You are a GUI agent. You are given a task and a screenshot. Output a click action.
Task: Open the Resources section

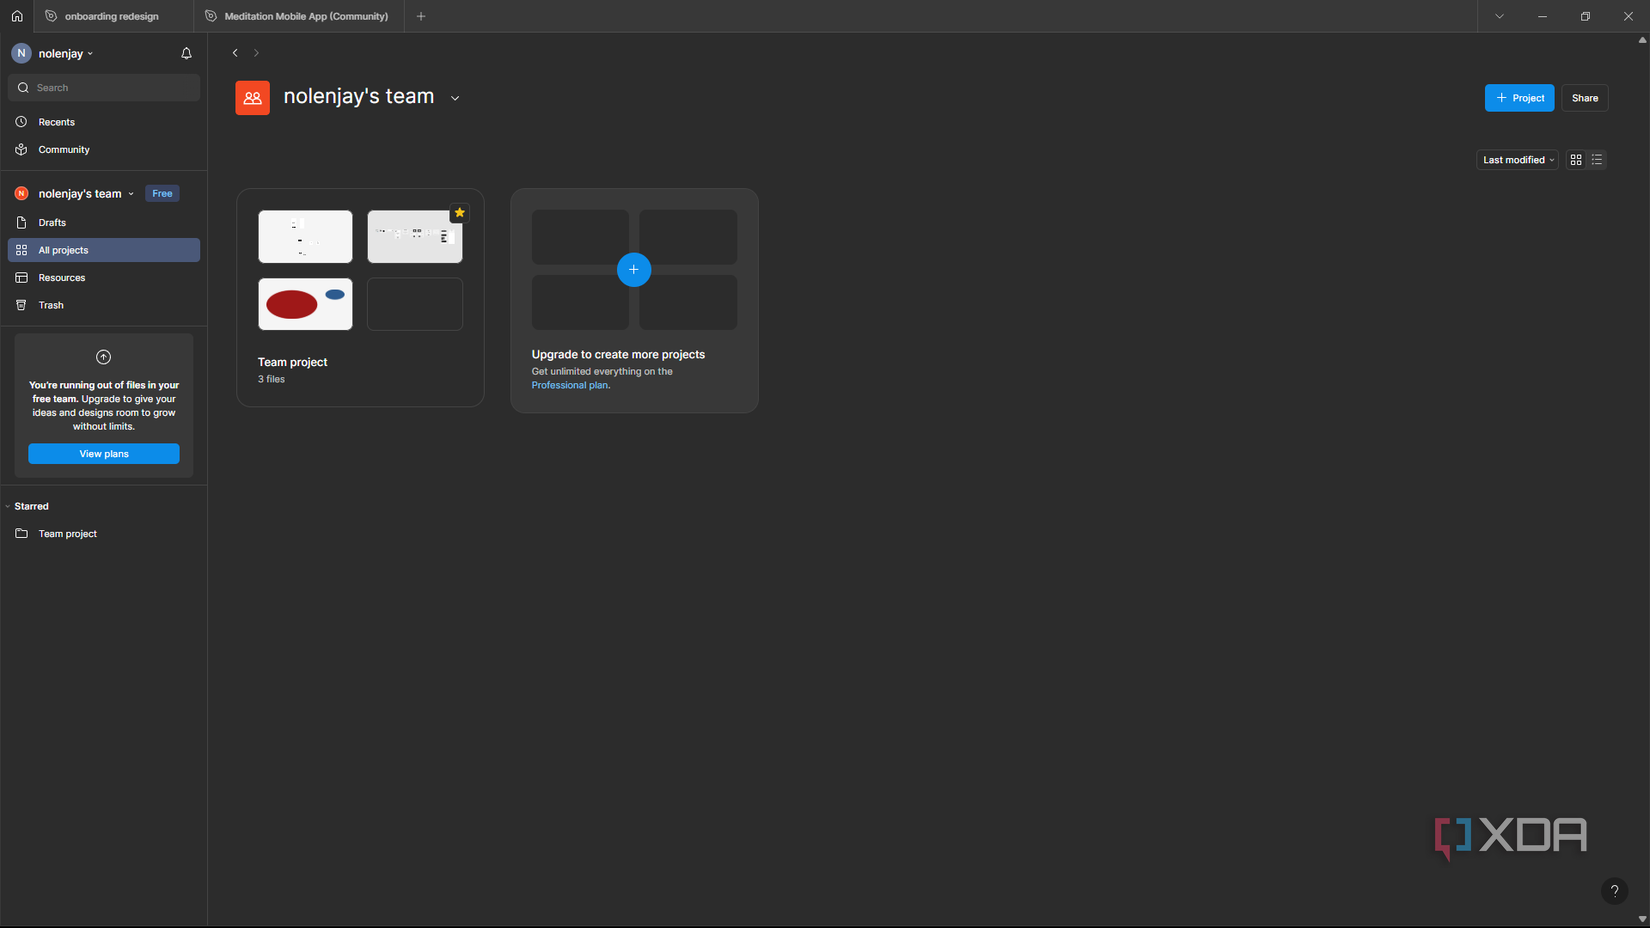[61, 277]
